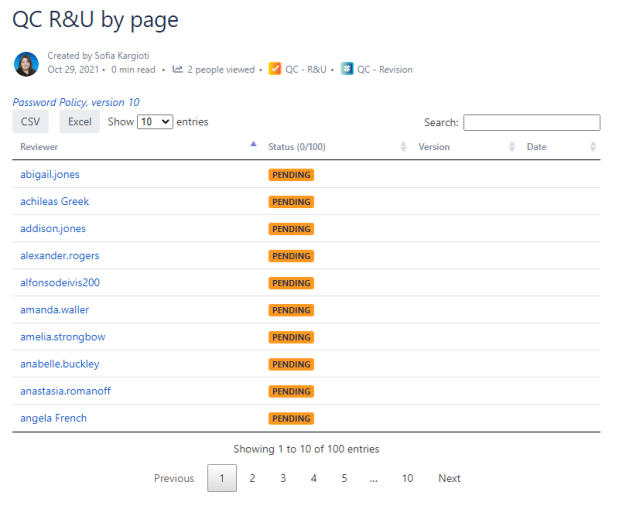Viewport: 643px width, 516px height.
Task: Click the people viewed analytics icon
Action: click(x=178, y=70)
